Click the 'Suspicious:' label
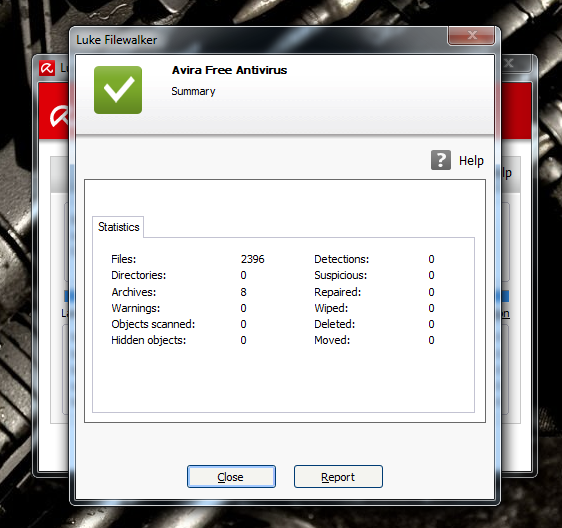 (340, 275)
